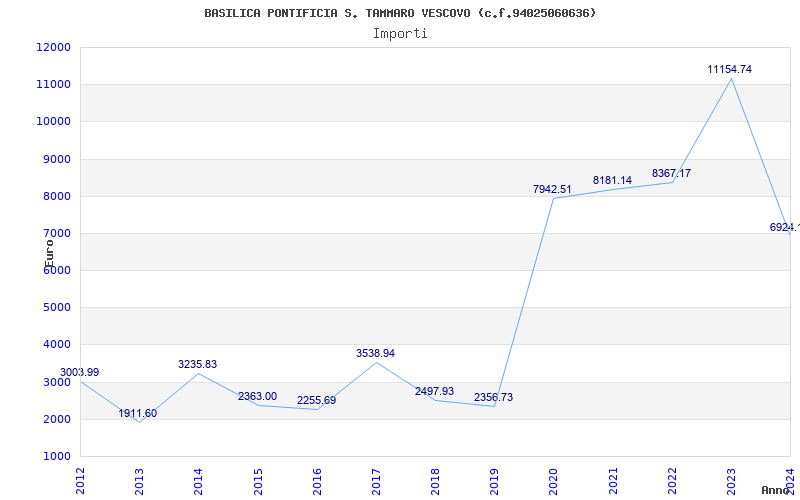Click the x-axis year 2017
The image size is (800, 500).
tap(376, 482)
